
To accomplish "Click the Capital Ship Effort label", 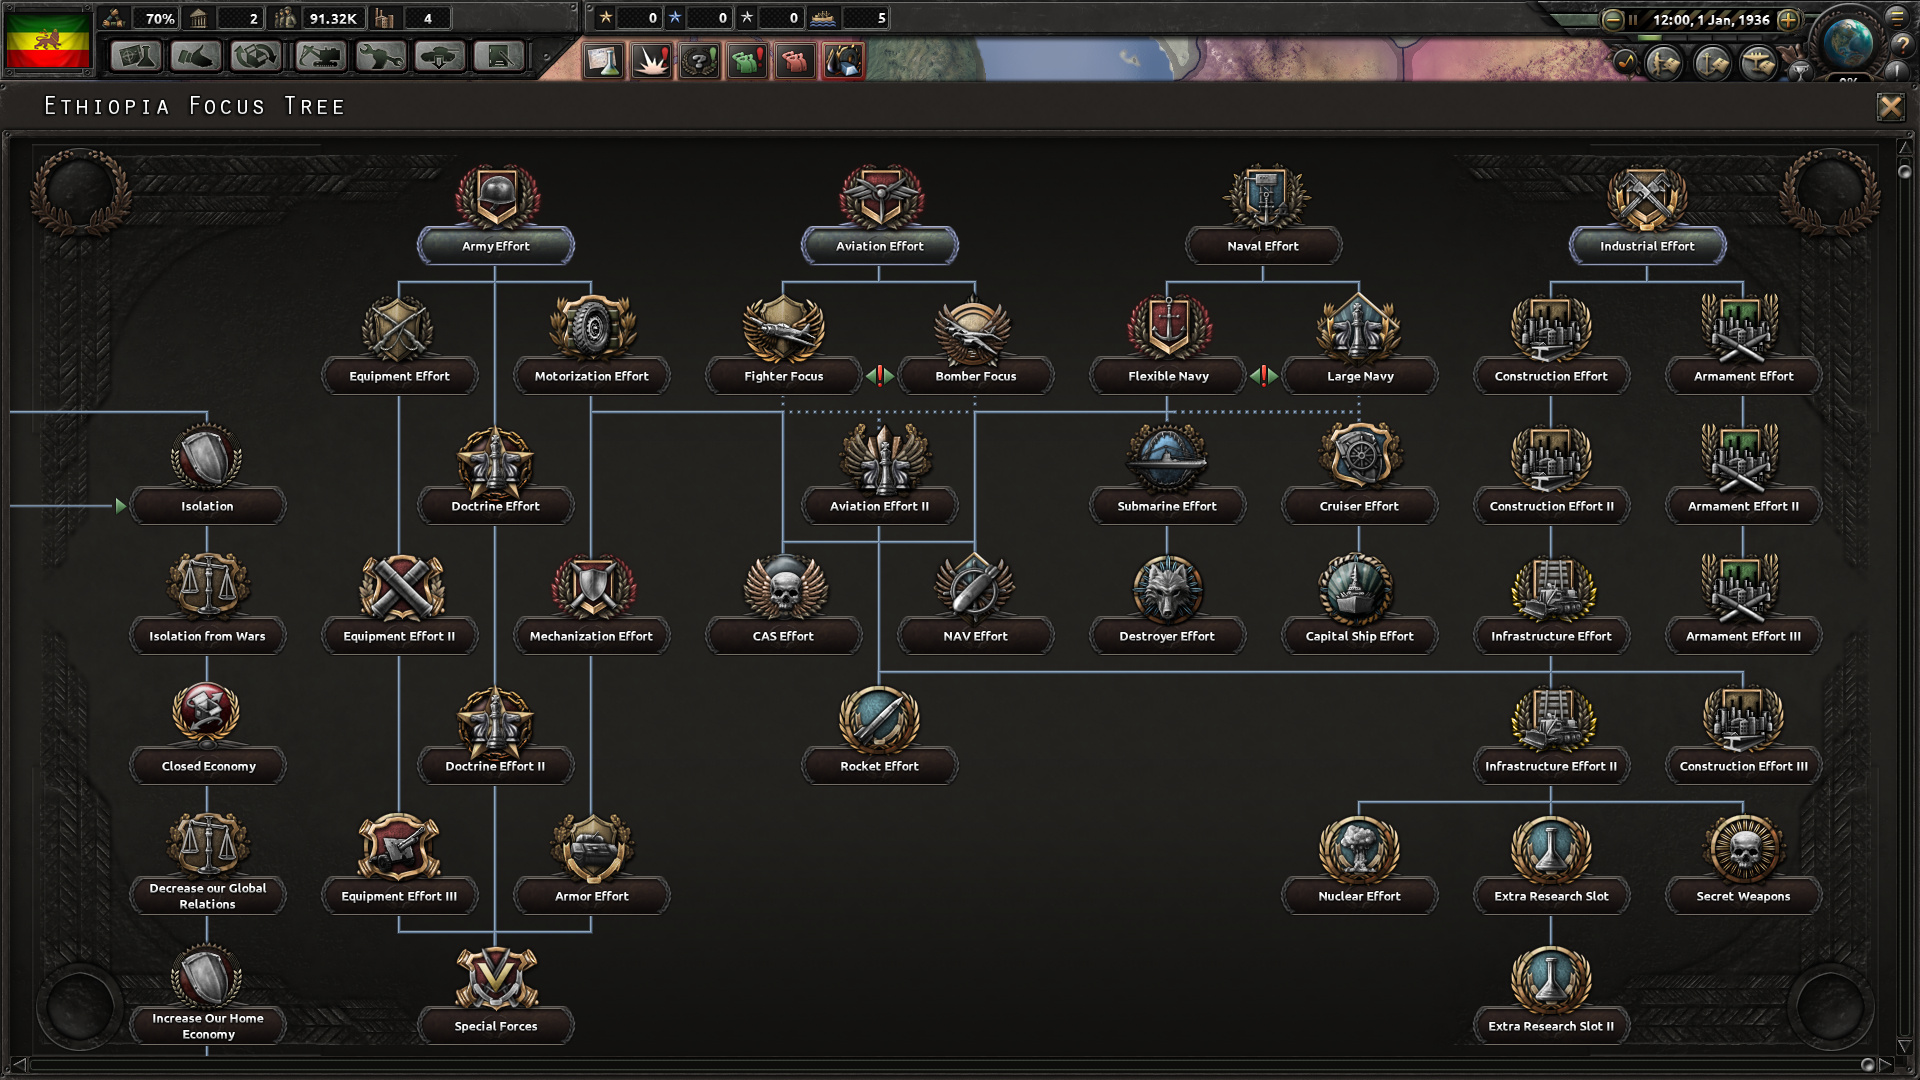I will [x=1359, y=636].
